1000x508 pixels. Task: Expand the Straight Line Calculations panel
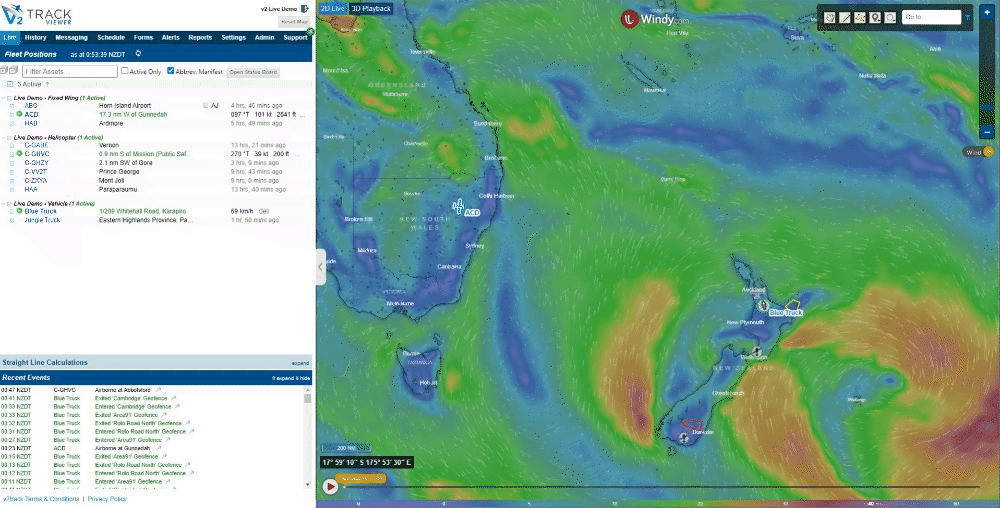[x=300, y=363]
